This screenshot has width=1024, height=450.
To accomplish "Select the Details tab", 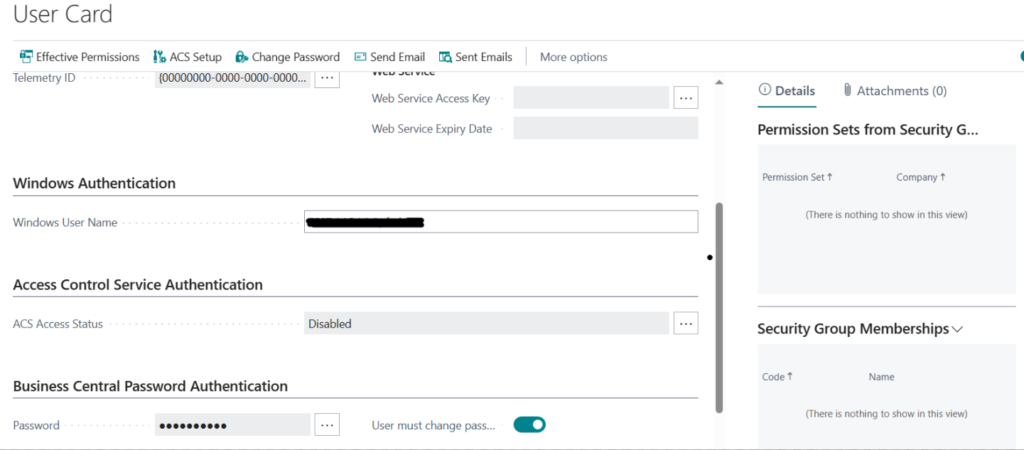I will click(x=787, y=91).
